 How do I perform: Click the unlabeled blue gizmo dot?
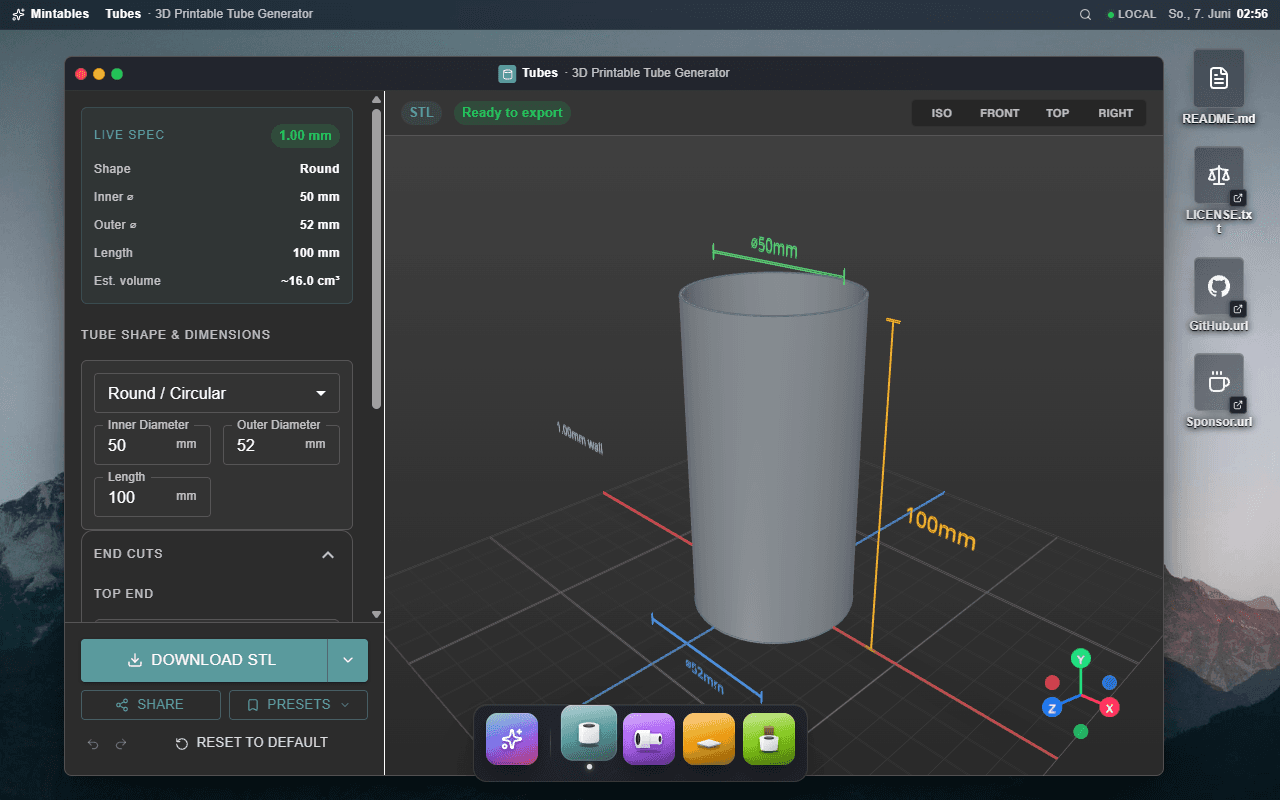coord(1109,682)
